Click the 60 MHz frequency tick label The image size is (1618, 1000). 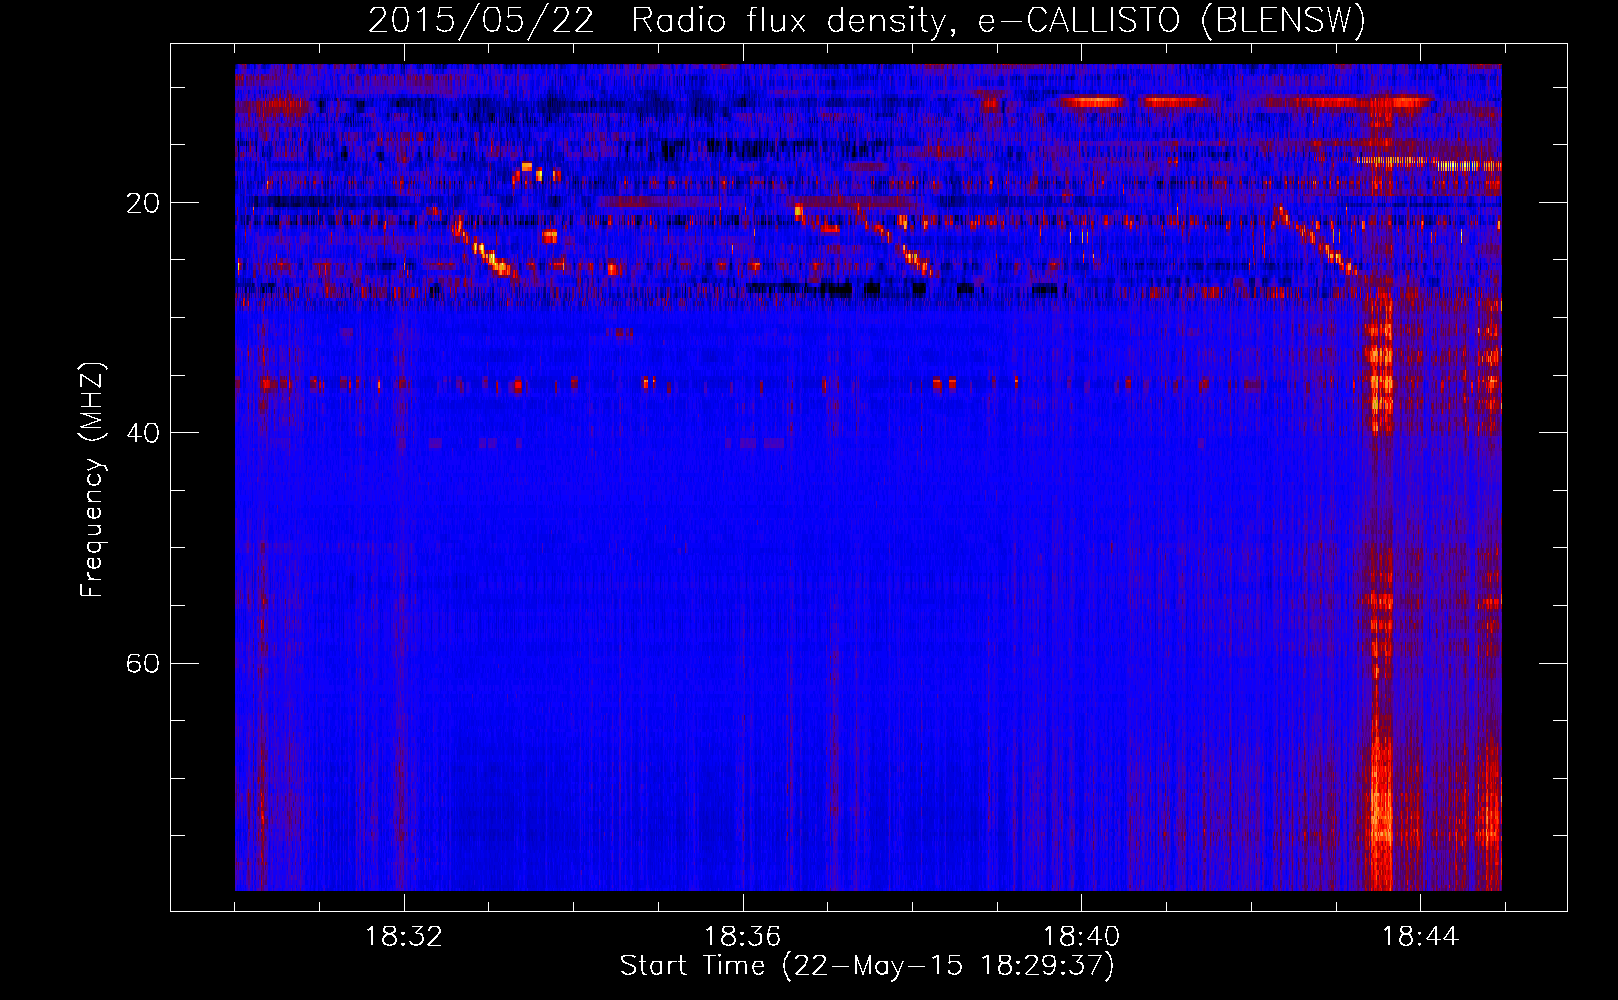(x=143, y=663)
